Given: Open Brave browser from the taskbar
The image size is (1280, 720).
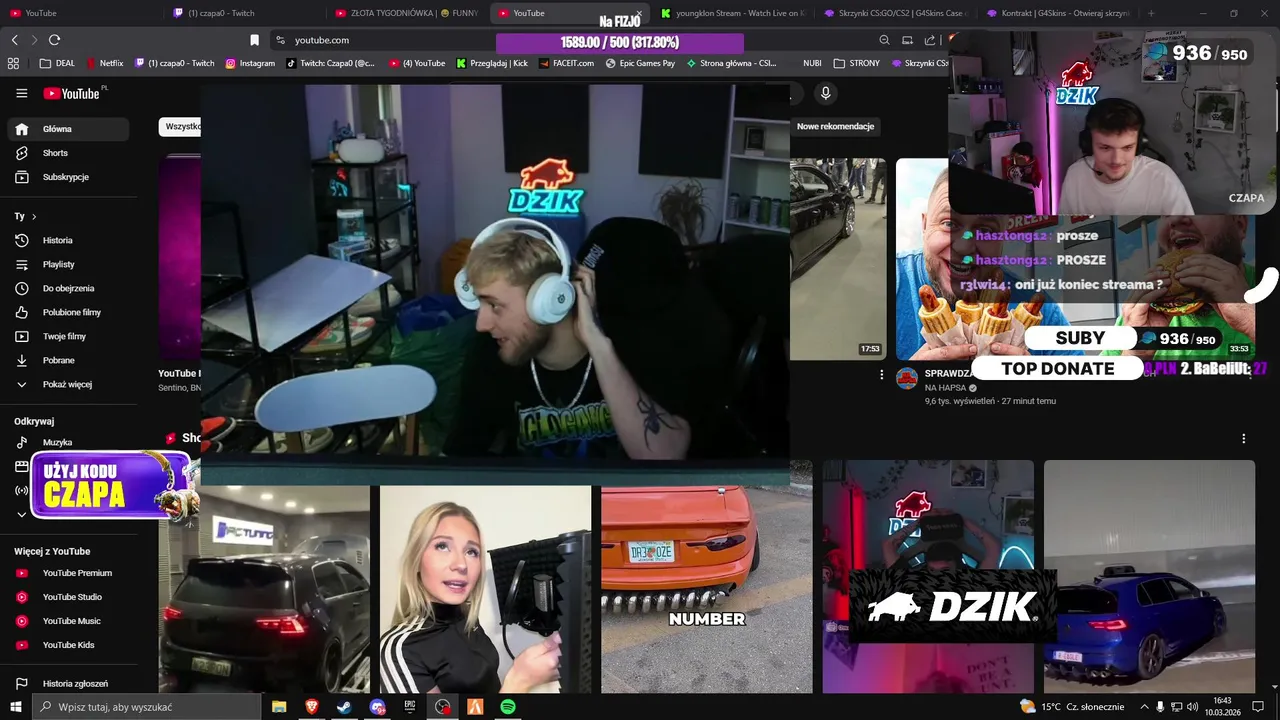Looking at the screenshot, I should pyautogui.click(x=311, y=707).
